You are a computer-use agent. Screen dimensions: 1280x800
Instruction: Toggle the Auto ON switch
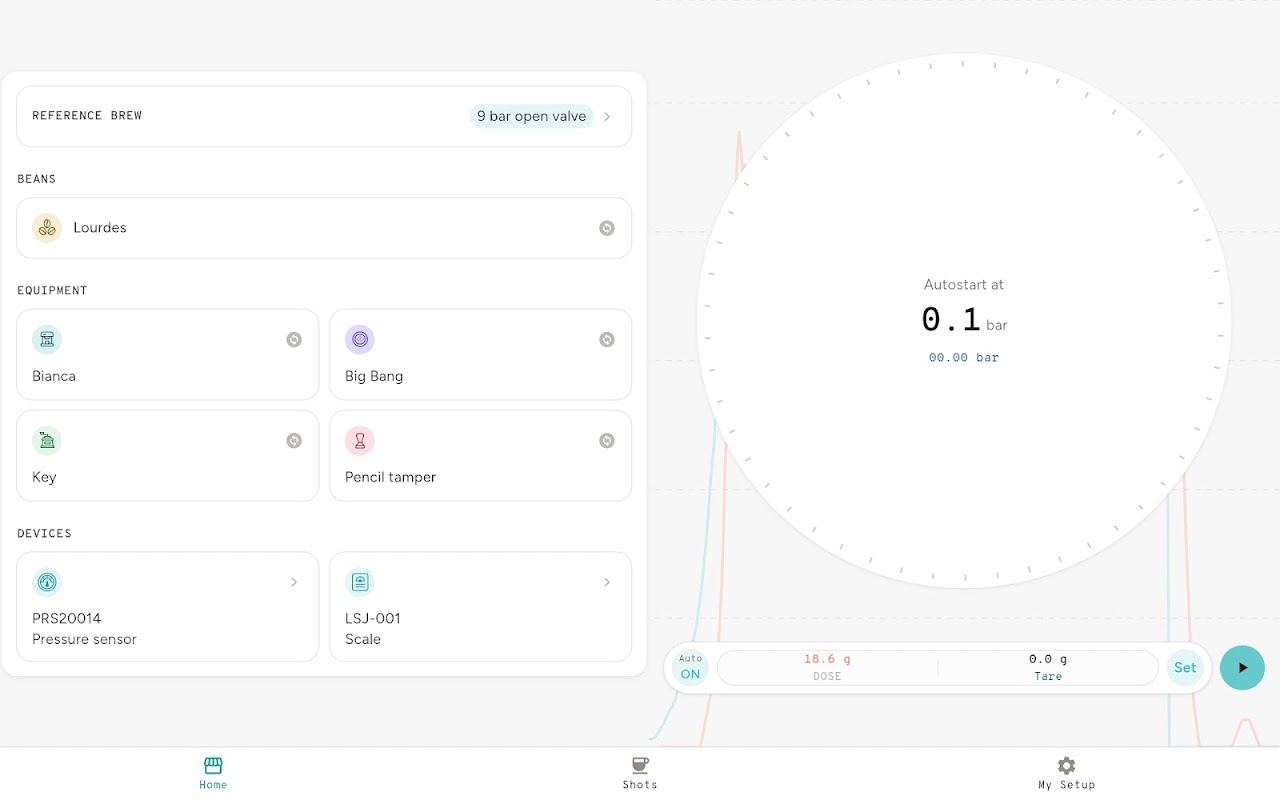point(691,667)
